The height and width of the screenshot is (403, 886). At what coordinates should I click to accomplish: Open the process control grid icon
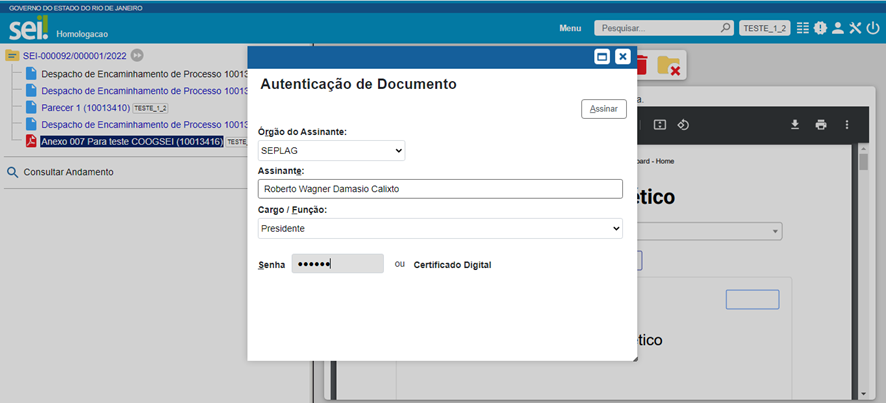coord(802,28)
